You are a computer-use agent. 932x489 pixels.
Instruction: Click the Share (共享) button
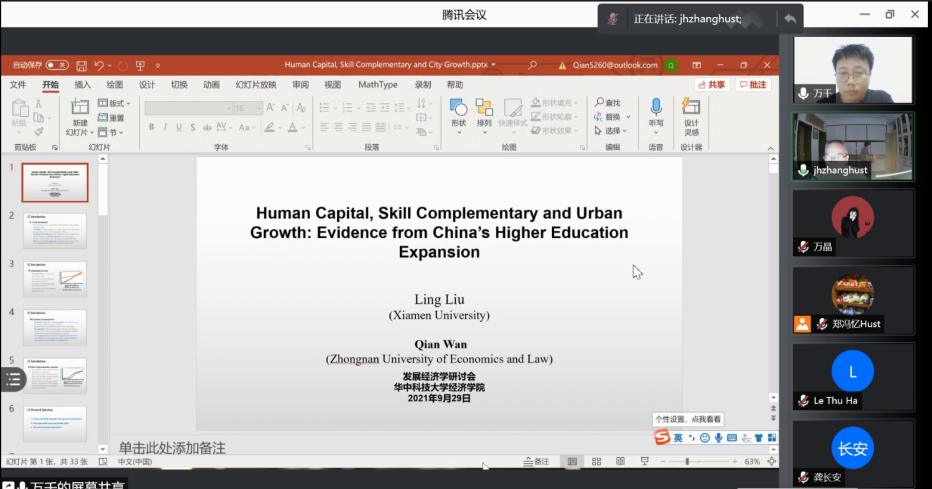tap(711, 85)
